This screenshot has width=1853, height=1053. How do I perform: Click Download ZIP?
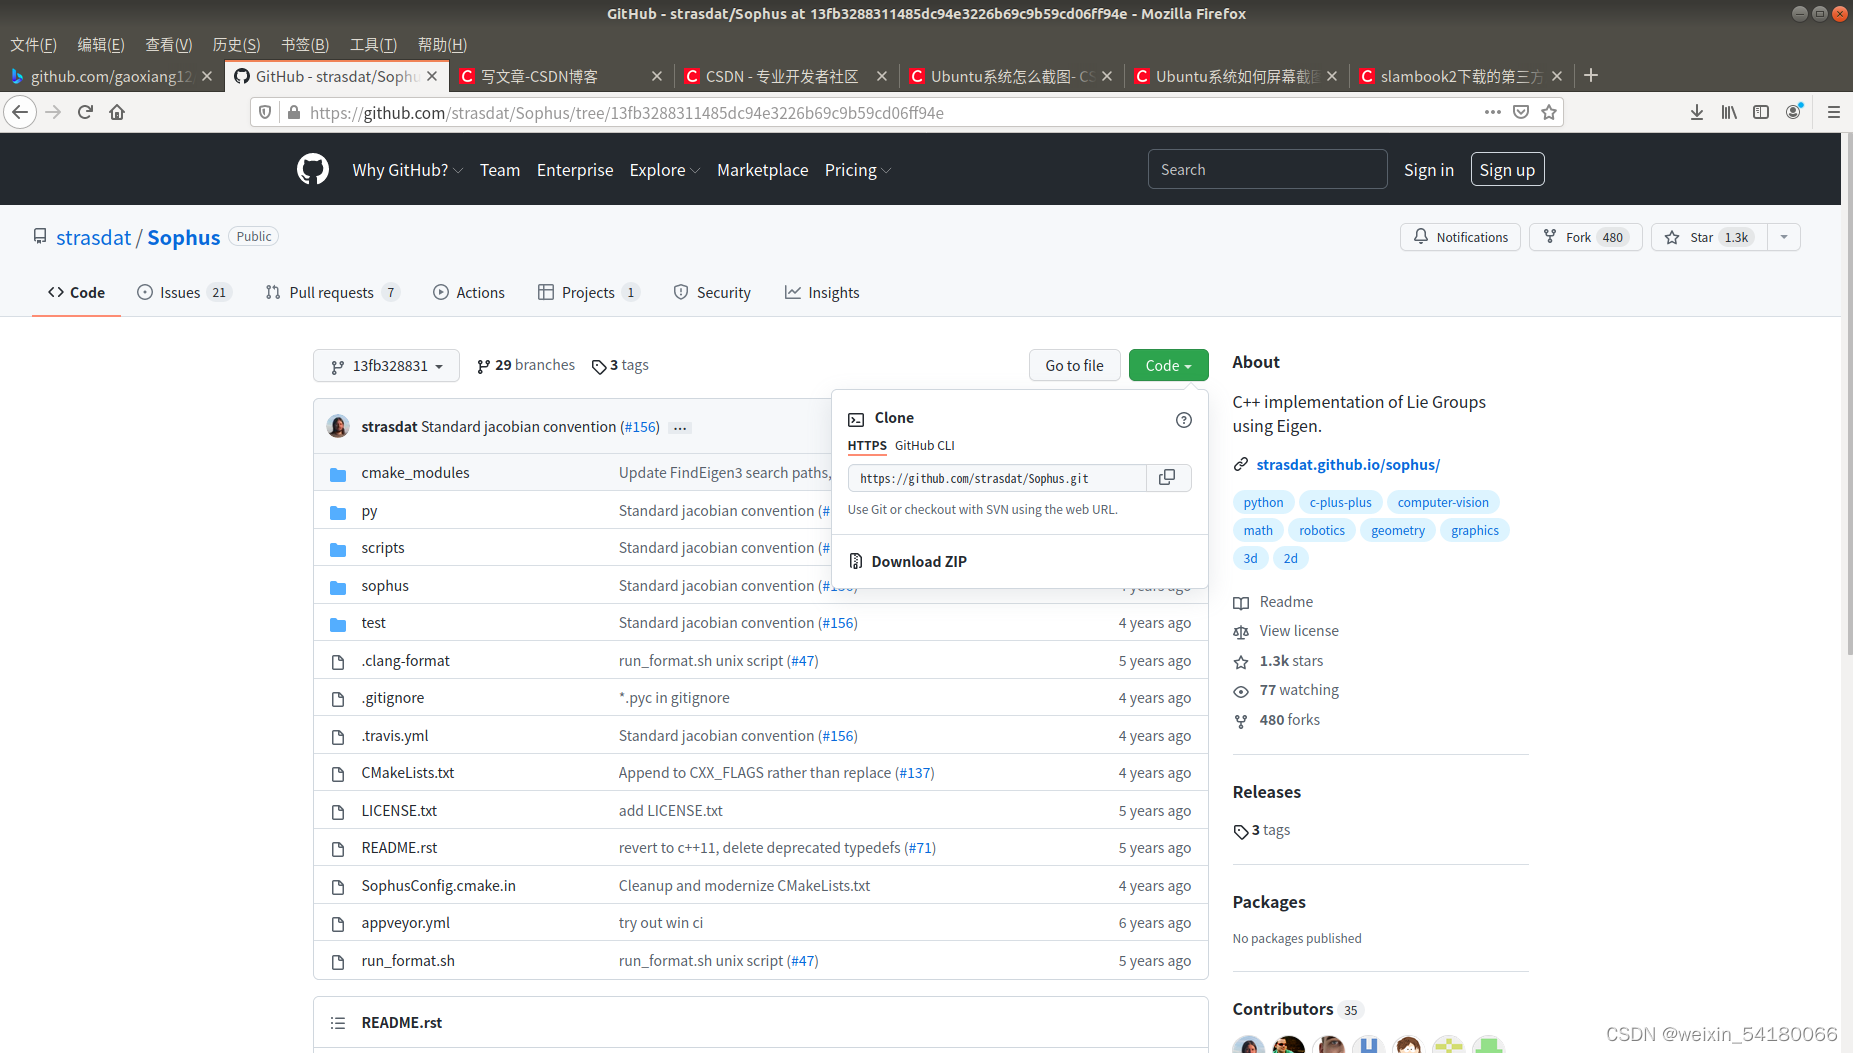919,561
